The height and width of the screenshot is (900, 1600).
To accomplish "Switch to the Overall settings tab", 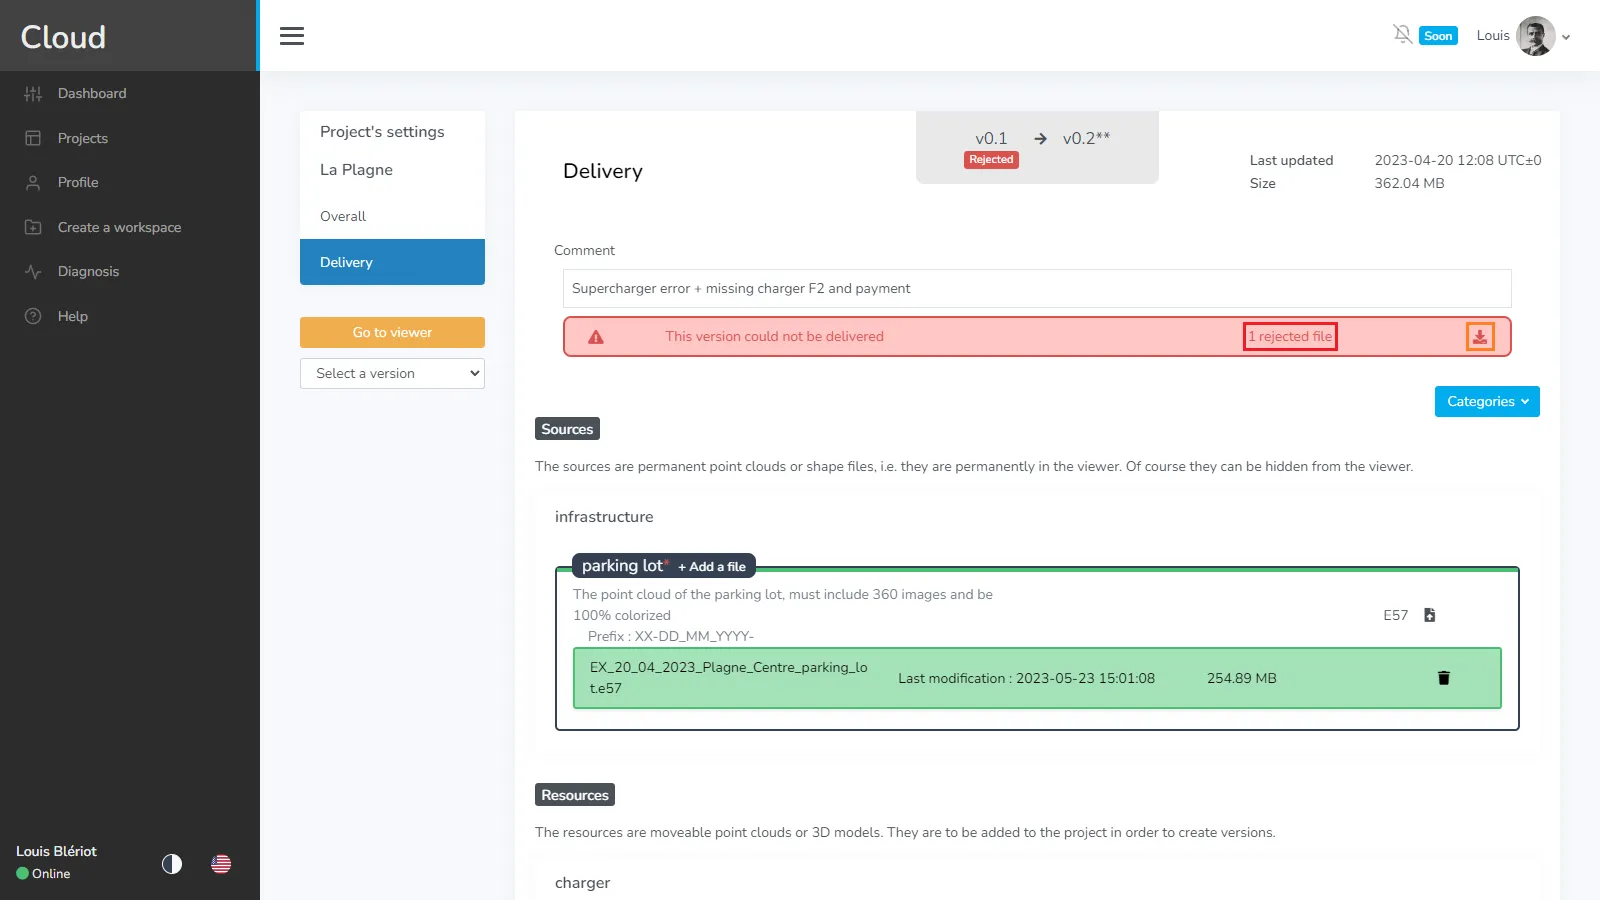I will pyautogui.click(x=342, y=216).
